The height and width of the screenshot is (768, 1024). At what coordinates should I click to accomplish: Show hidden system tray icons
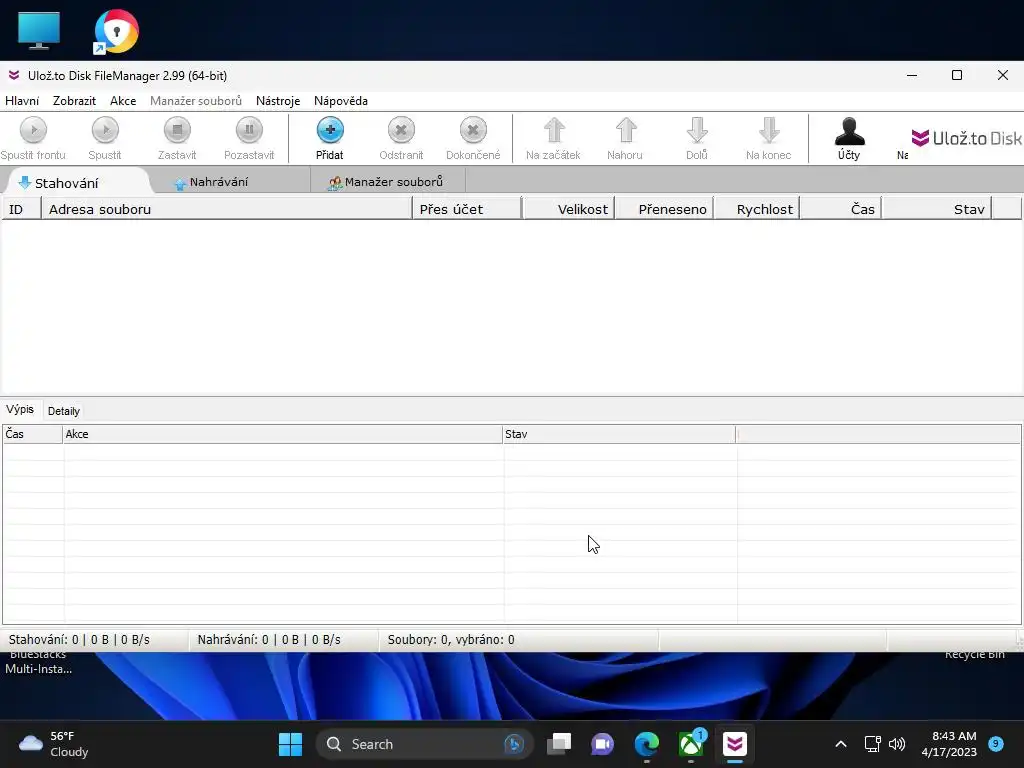(x=841, y=744)
